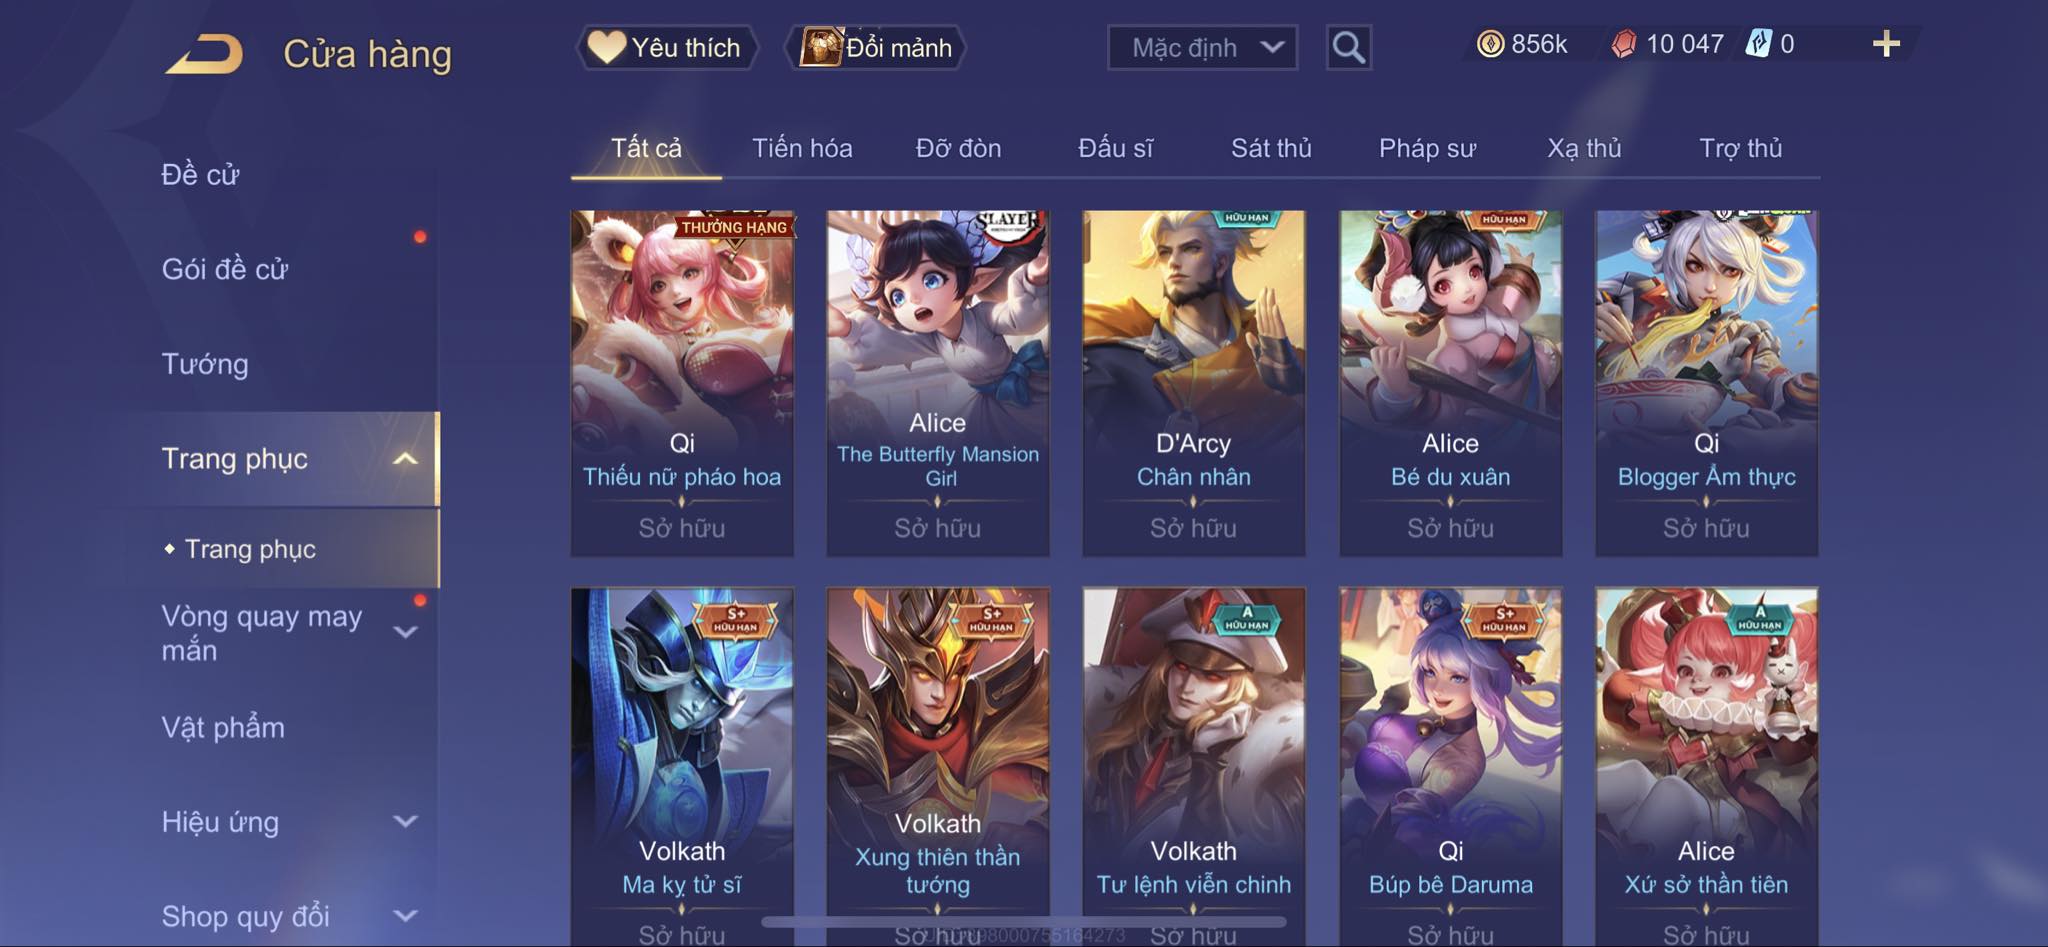Select the Tiến hóa tab
Screen dimensions: 2048x947
pyautogui.click(x=802, y=148)
